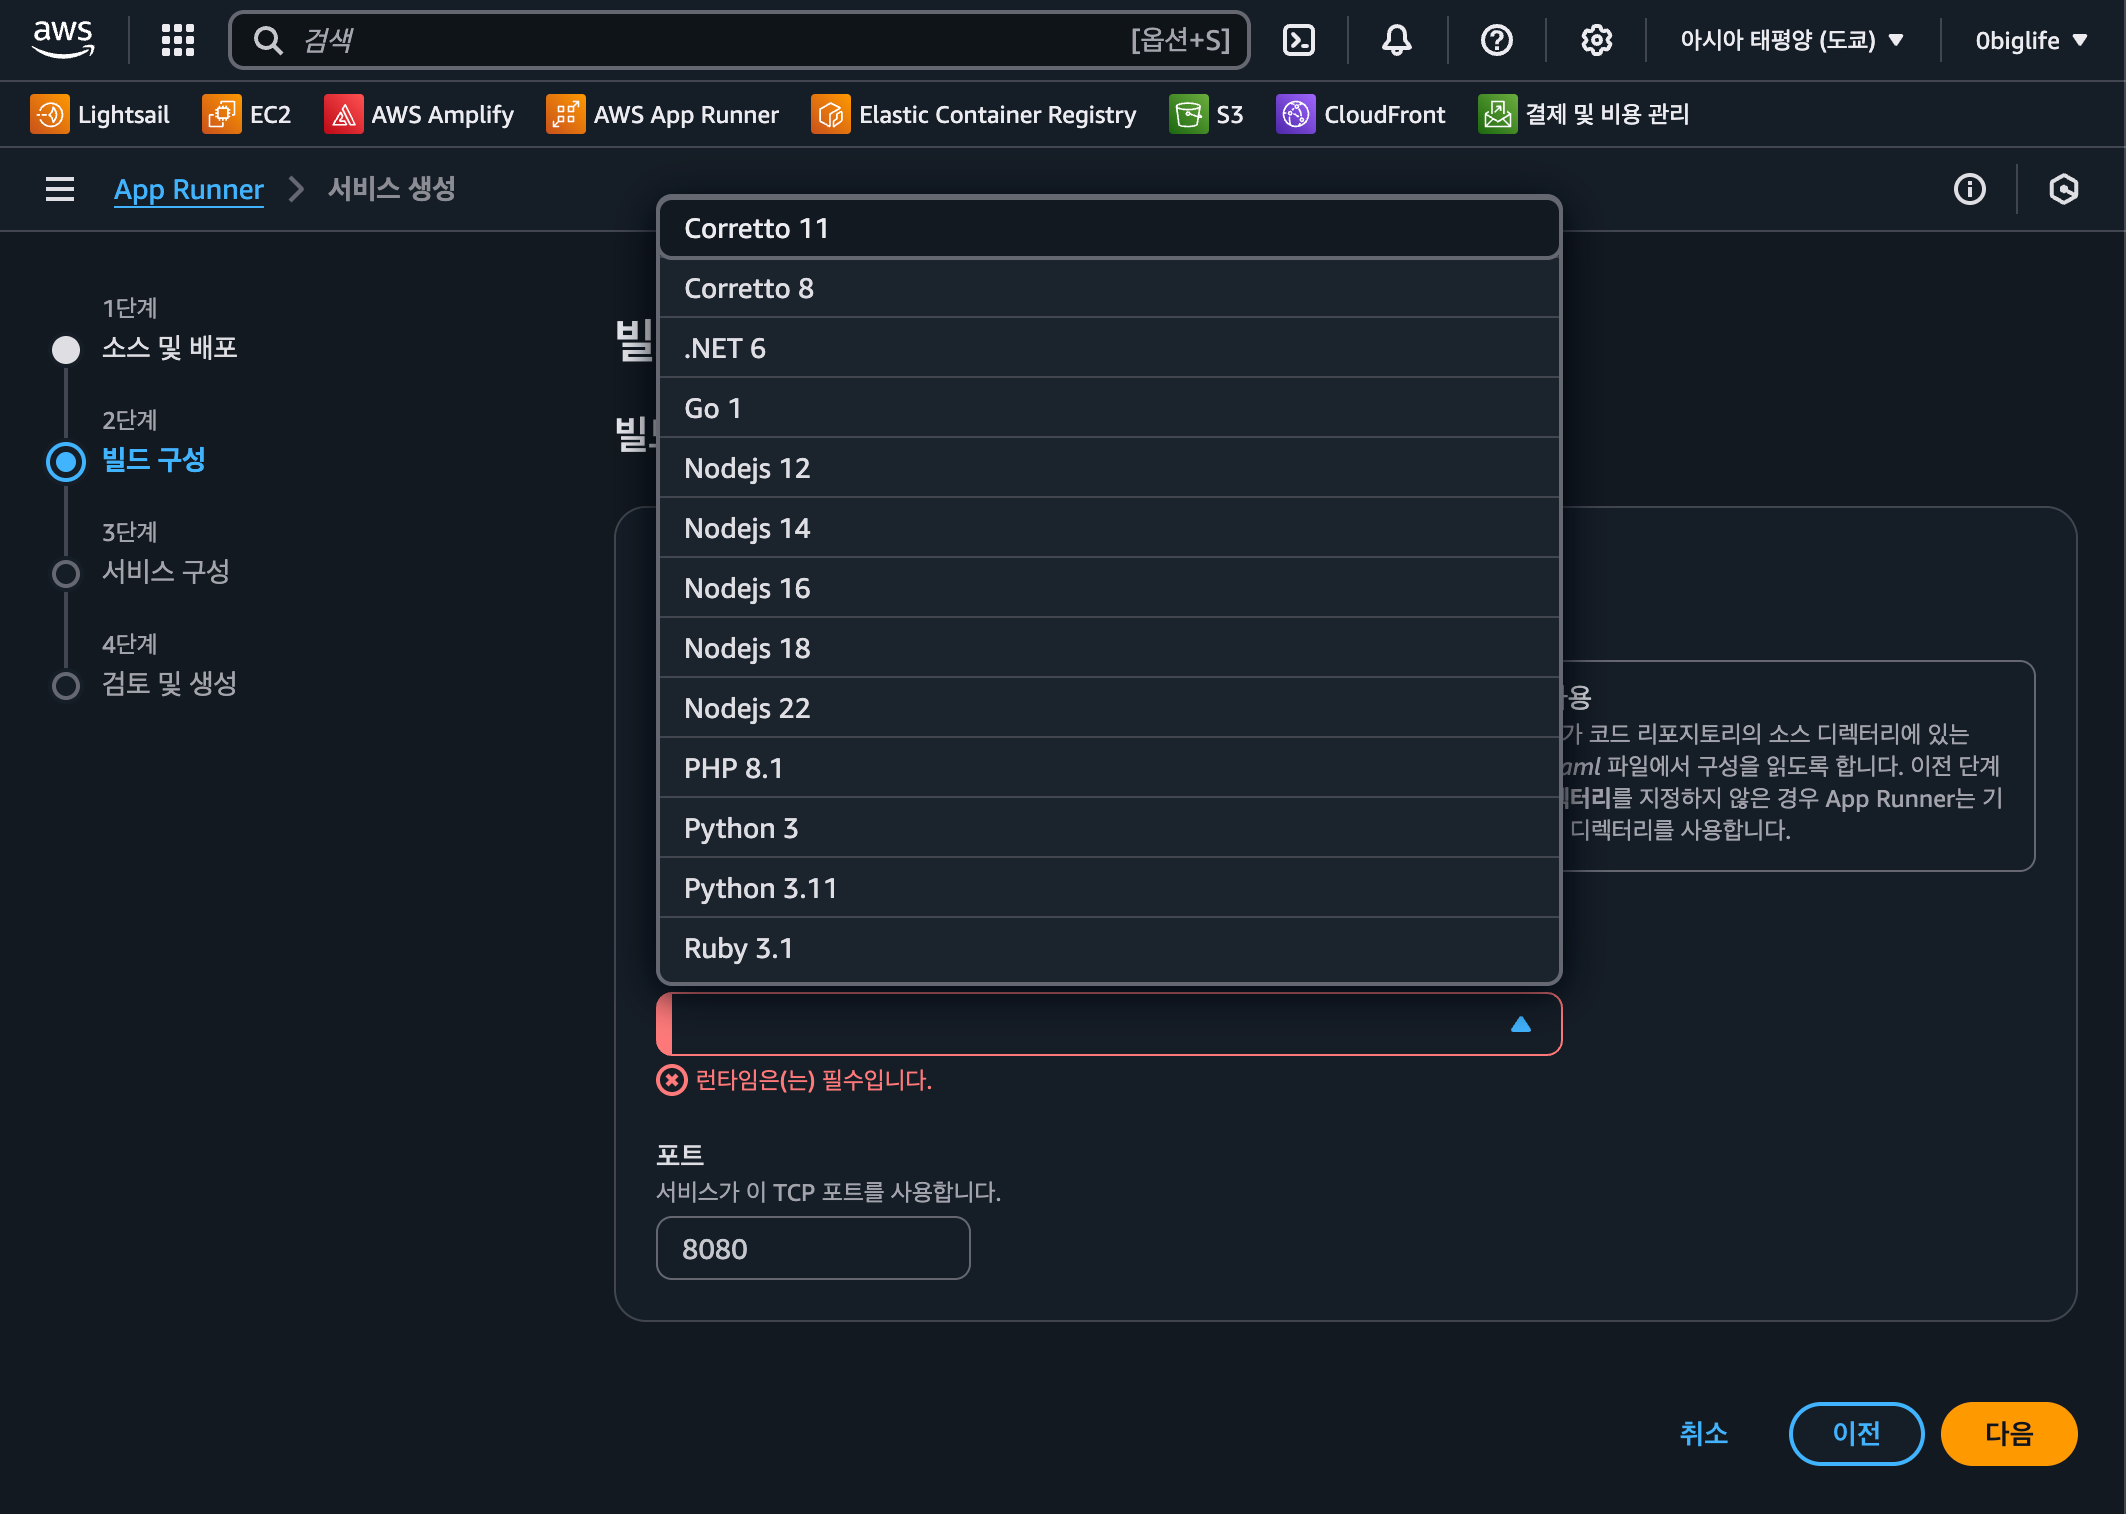Image resolution: width=2126 pixels, height=1514 pixels.
Task: Pick Python 3.11 runtime
Action: [x=1109, y=888]
